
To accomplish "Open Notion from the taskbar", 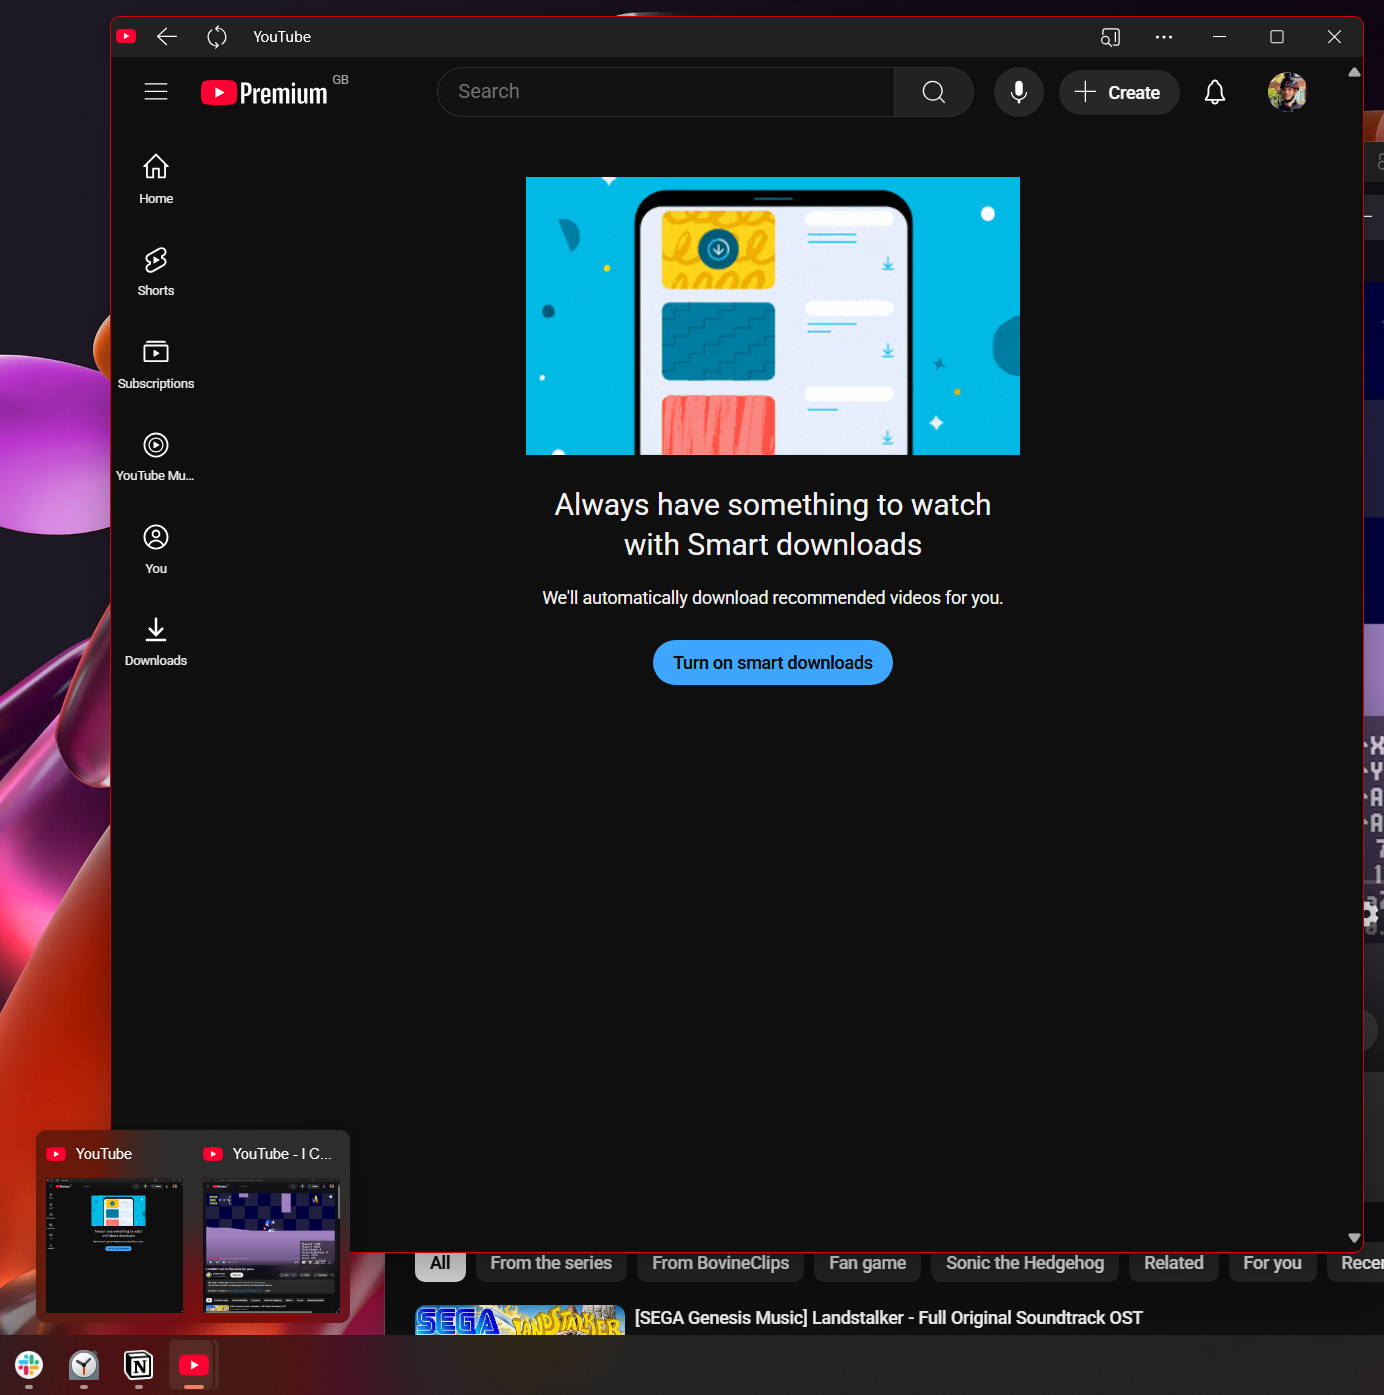I will click(x=139, y=1365).
